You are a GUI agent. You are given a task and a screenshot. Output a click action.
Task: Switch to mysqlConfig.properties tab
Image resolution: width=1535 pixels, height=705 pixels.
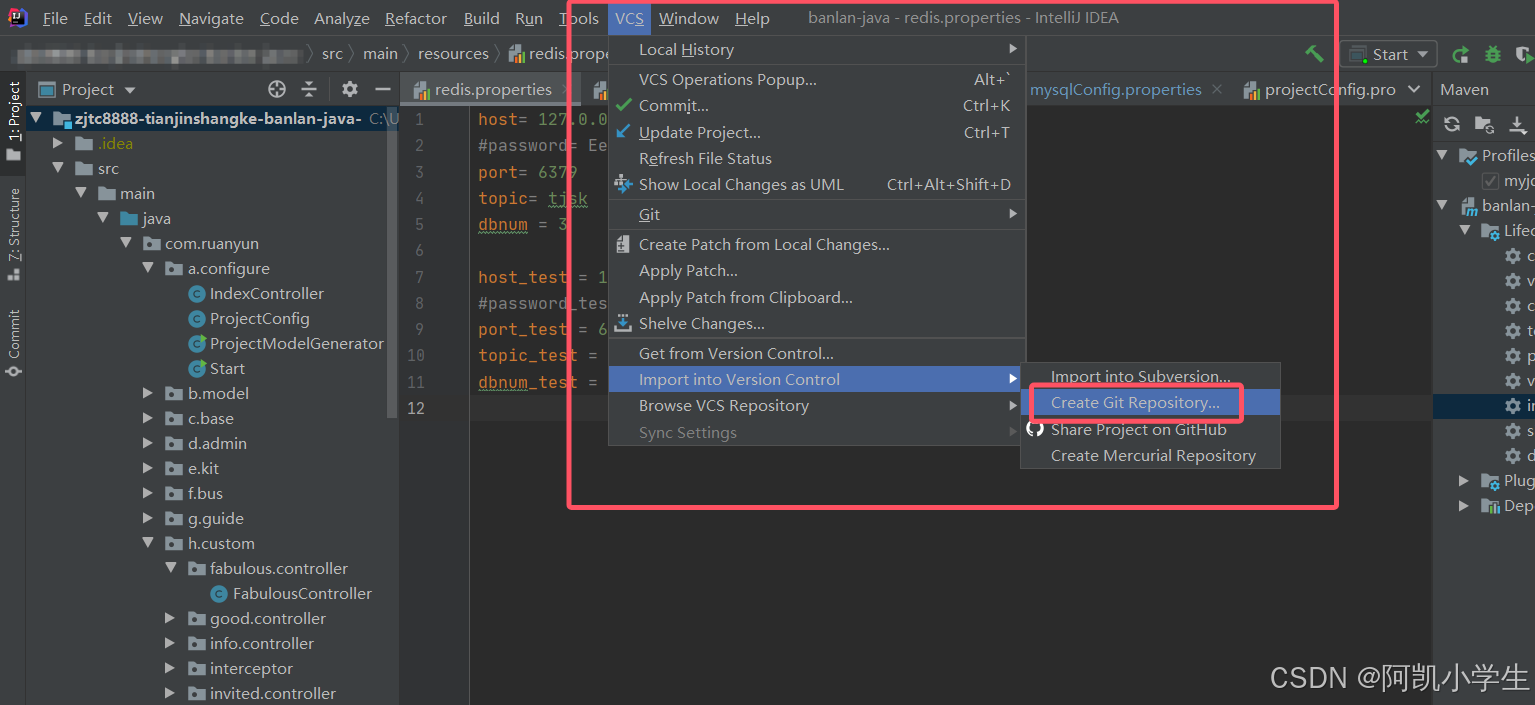point(1115,89)
